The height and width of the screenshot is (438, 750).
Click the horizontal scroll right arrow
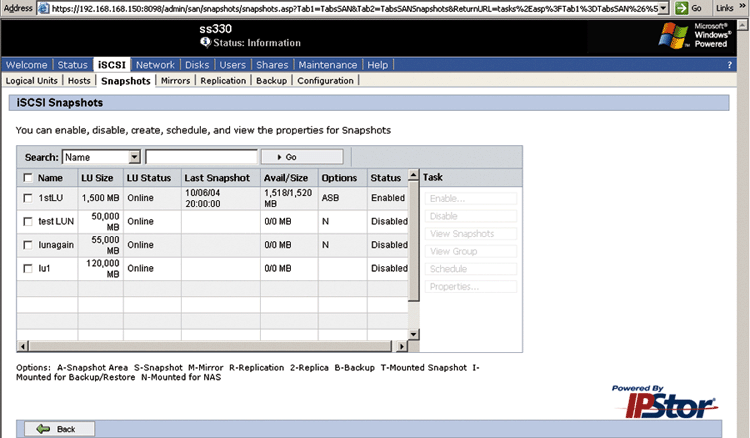tap(402, 346)
